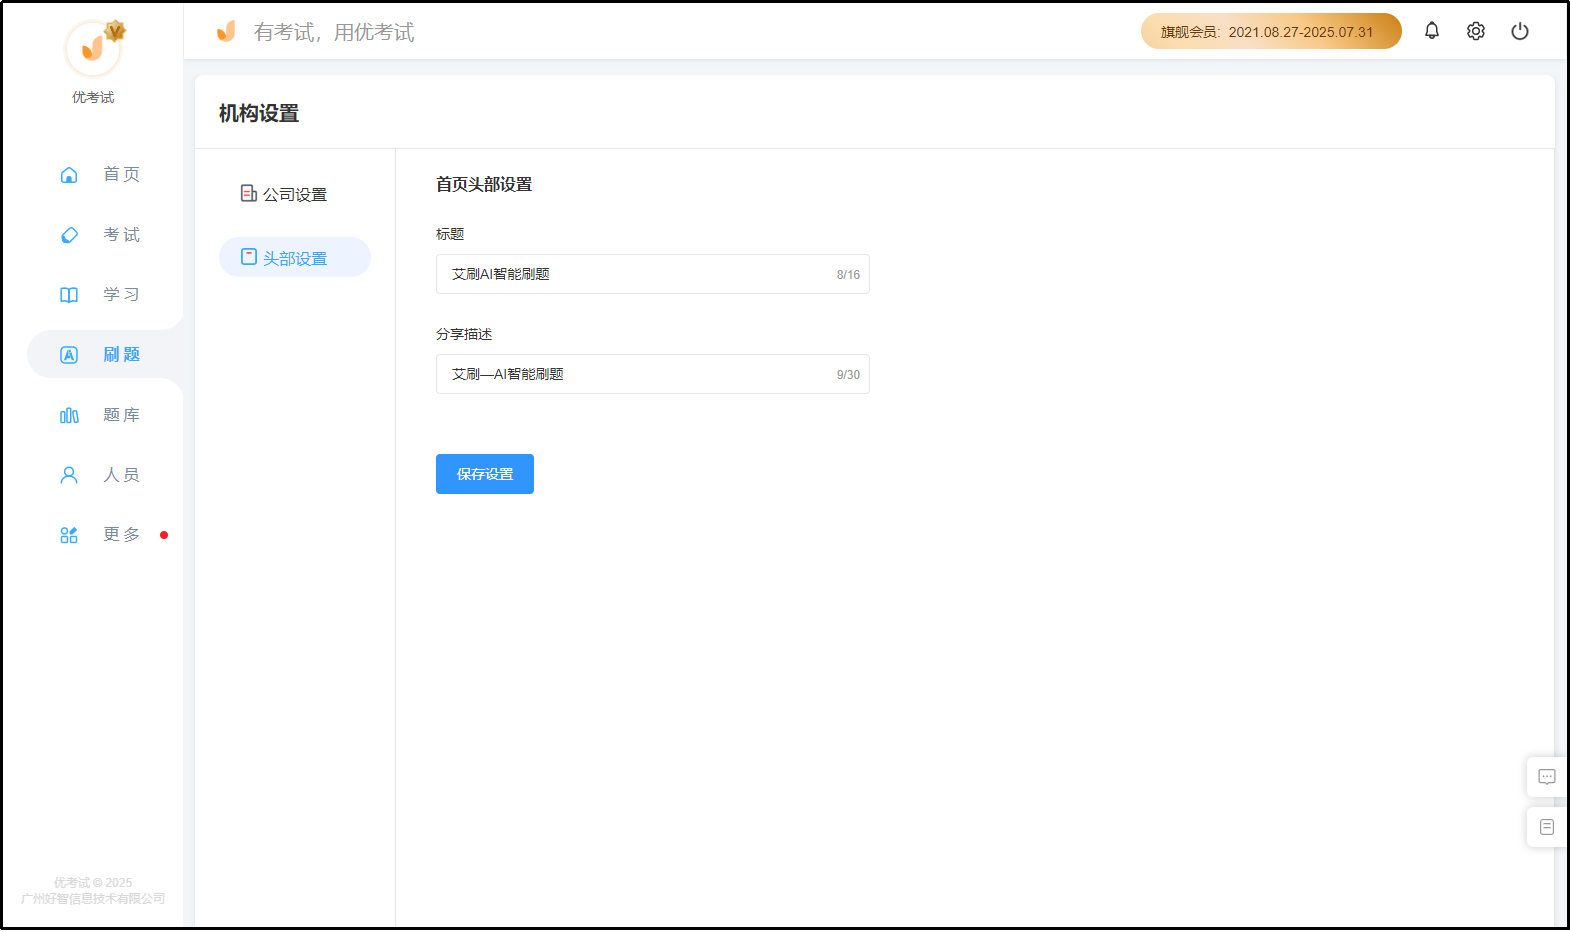The width and height of the screenshot is (1570, 932).
Task: Open settings with the gear icon
Action: (x=1476, y=31)
